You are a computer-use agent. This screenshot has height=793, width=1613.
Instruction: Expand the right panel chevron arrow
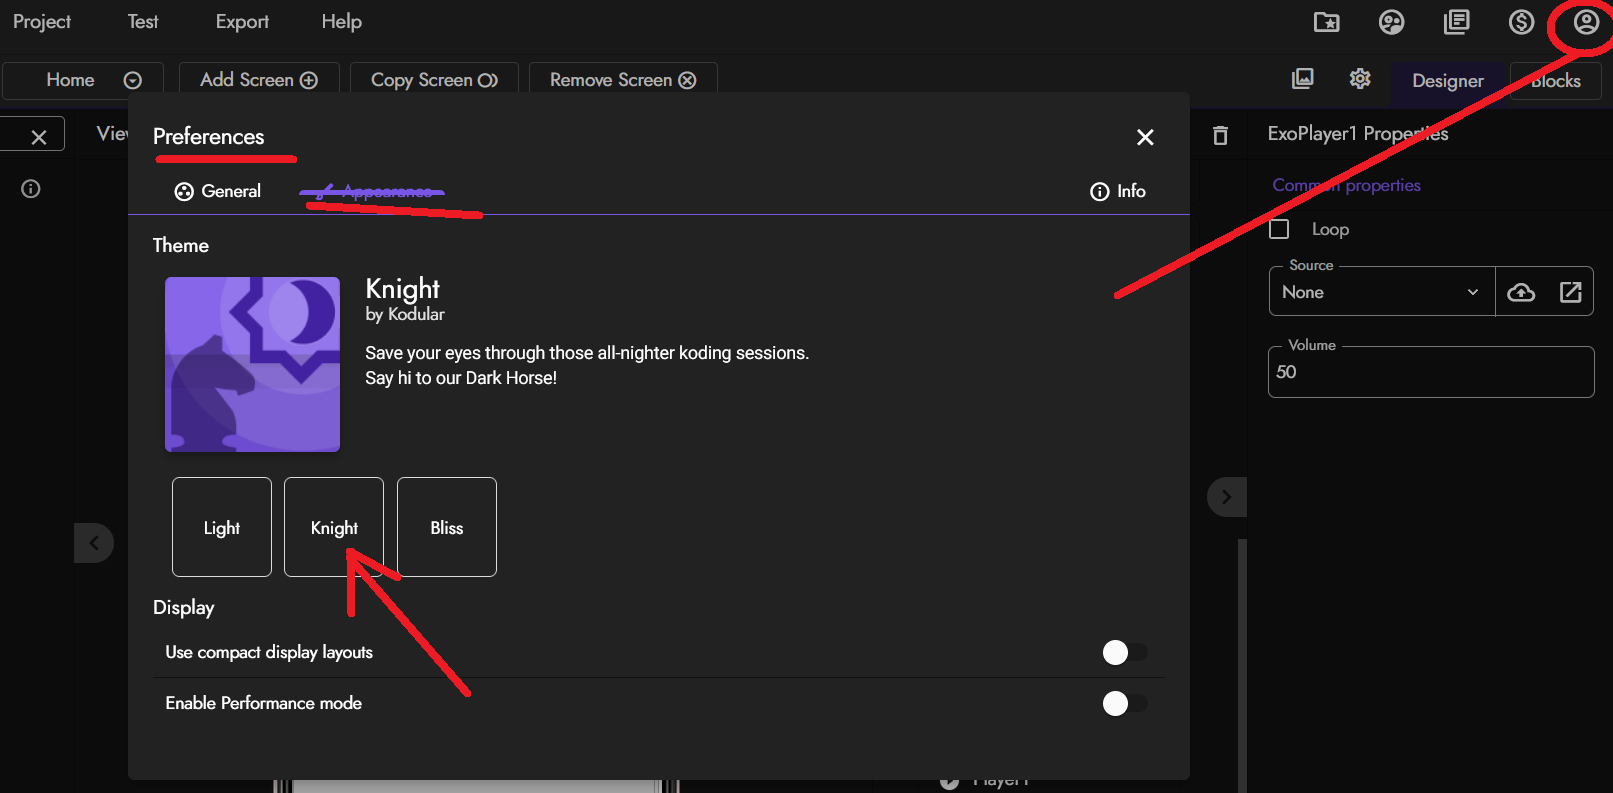pos(1226,497)
